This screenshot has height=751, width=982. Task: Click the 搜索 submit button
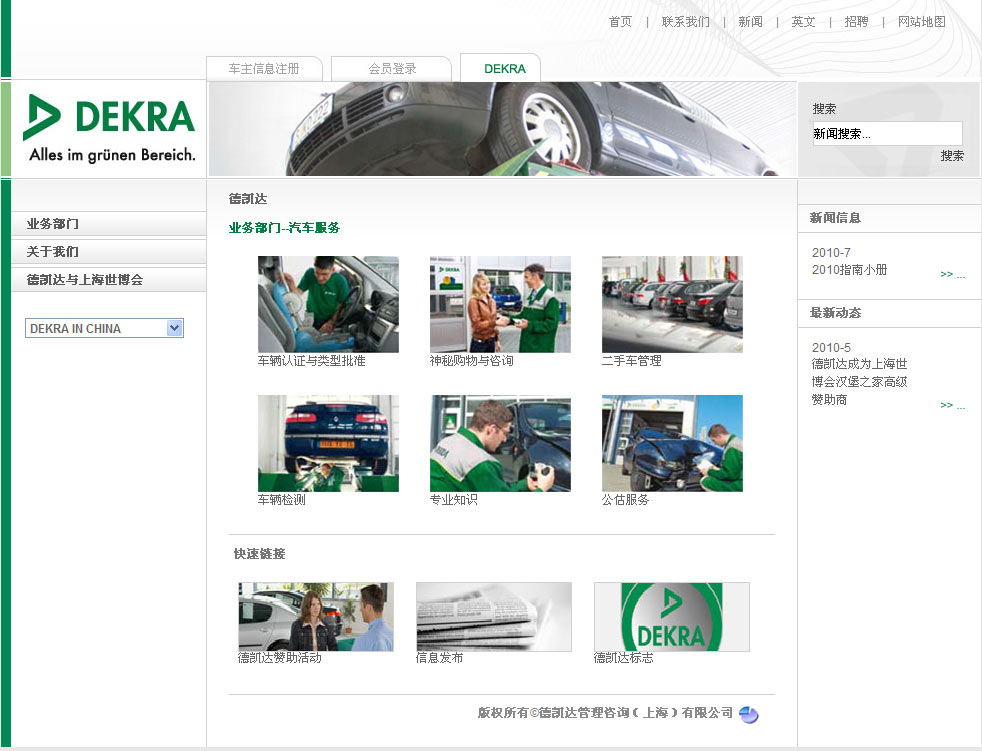[951, 156]
